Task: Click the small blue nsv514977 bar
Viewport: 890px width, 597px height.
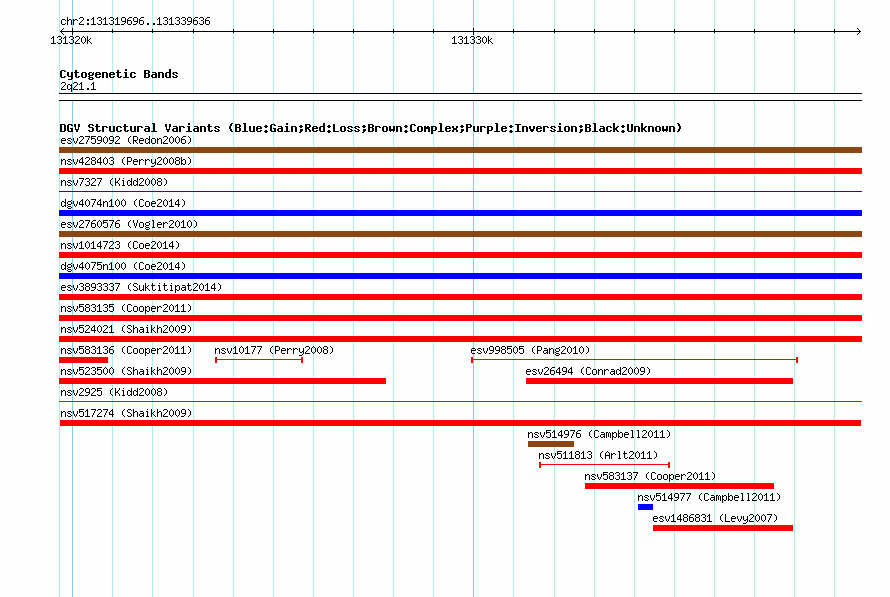Action: click(645, 507)
